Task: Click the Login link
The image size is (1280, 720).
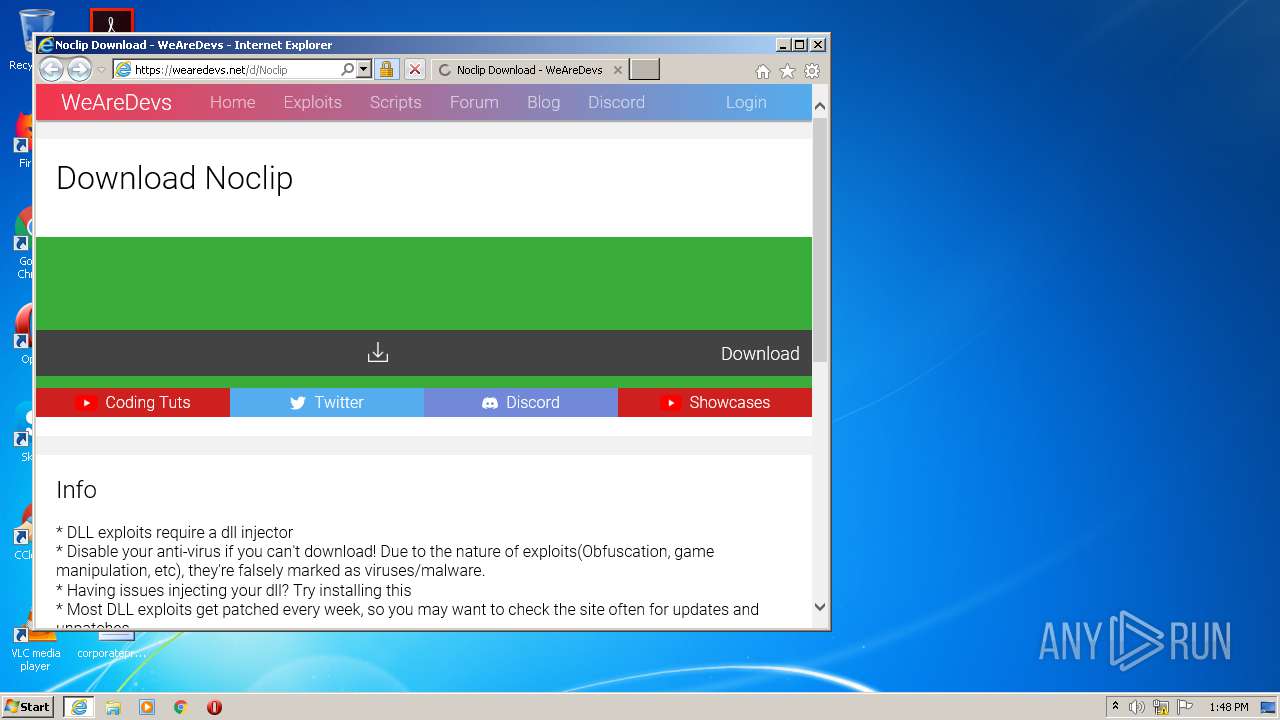Action: pyautogui.click(x=746, y=102)
